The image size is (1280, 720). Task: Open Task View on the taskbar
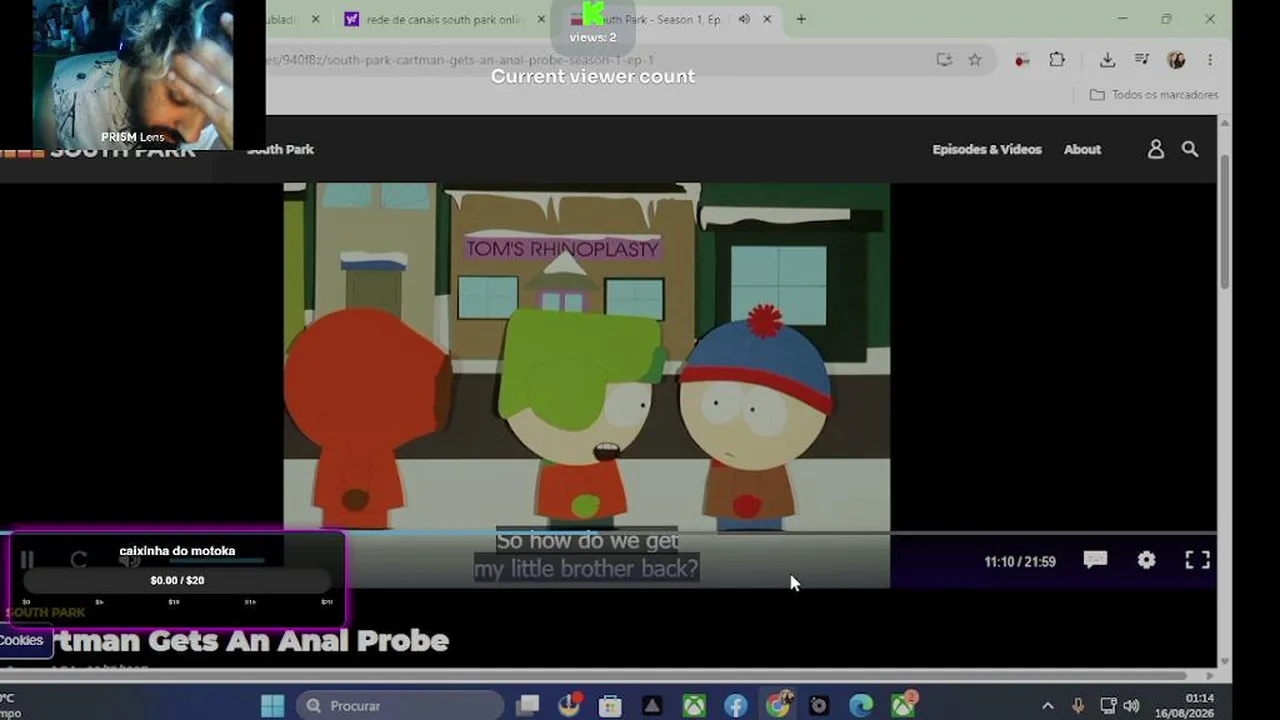(x=528, y=706)
